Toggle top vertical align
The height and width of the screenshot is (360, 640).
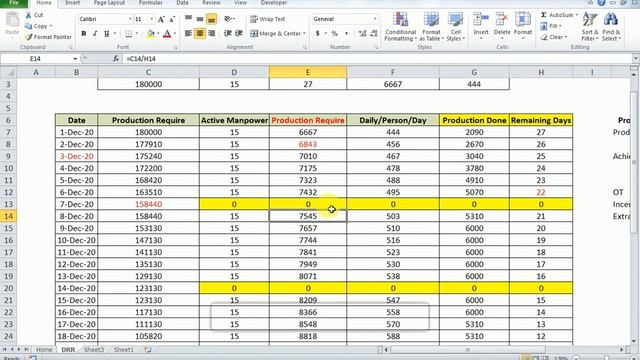pos(188,19)
